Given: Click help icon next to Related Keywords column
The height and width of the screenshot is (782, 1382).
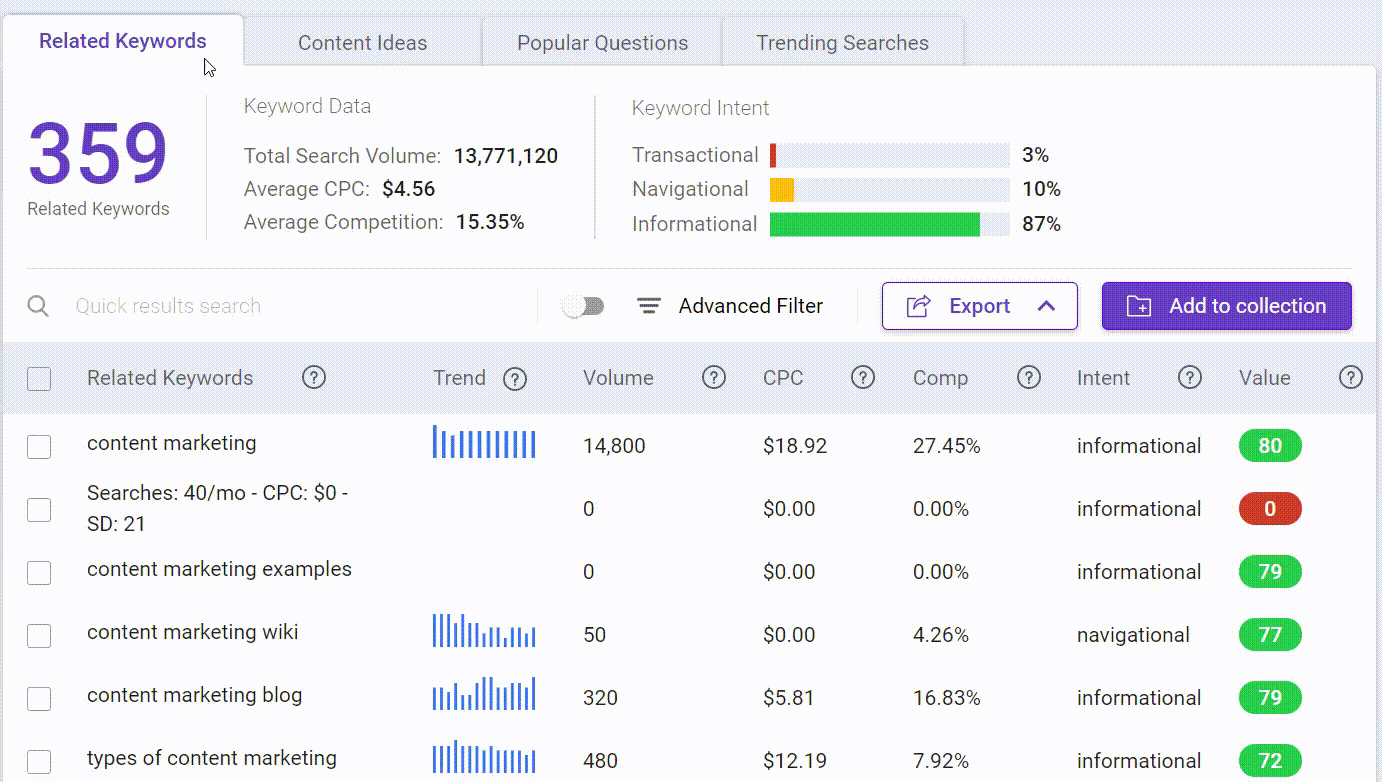Looking at the screenshot, I should [x=314, y=378].
